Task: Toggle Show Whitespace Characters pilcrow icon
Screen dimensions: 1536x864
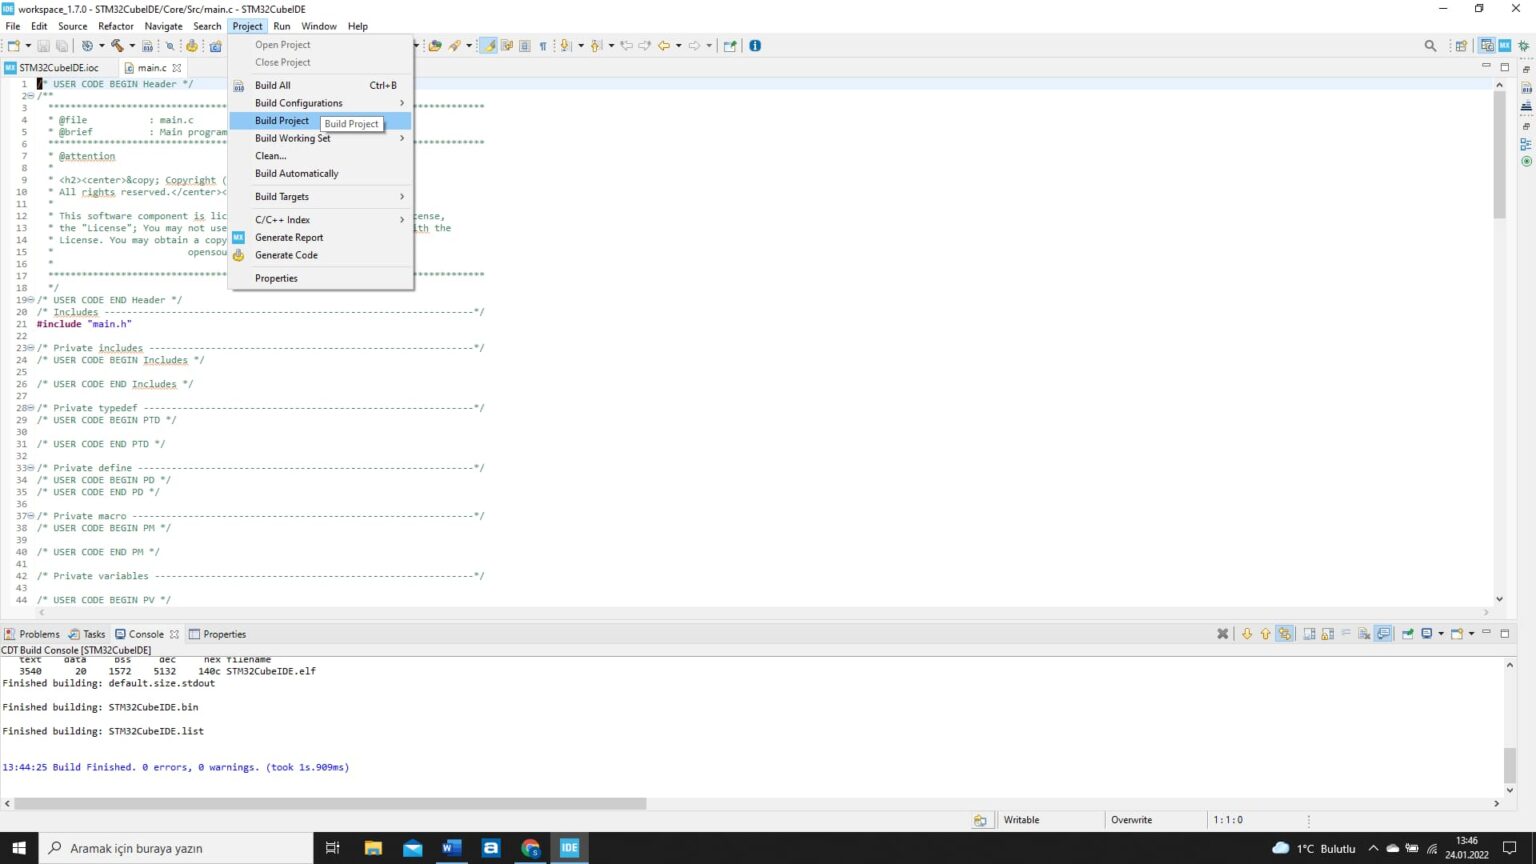Action: [543, 46]
